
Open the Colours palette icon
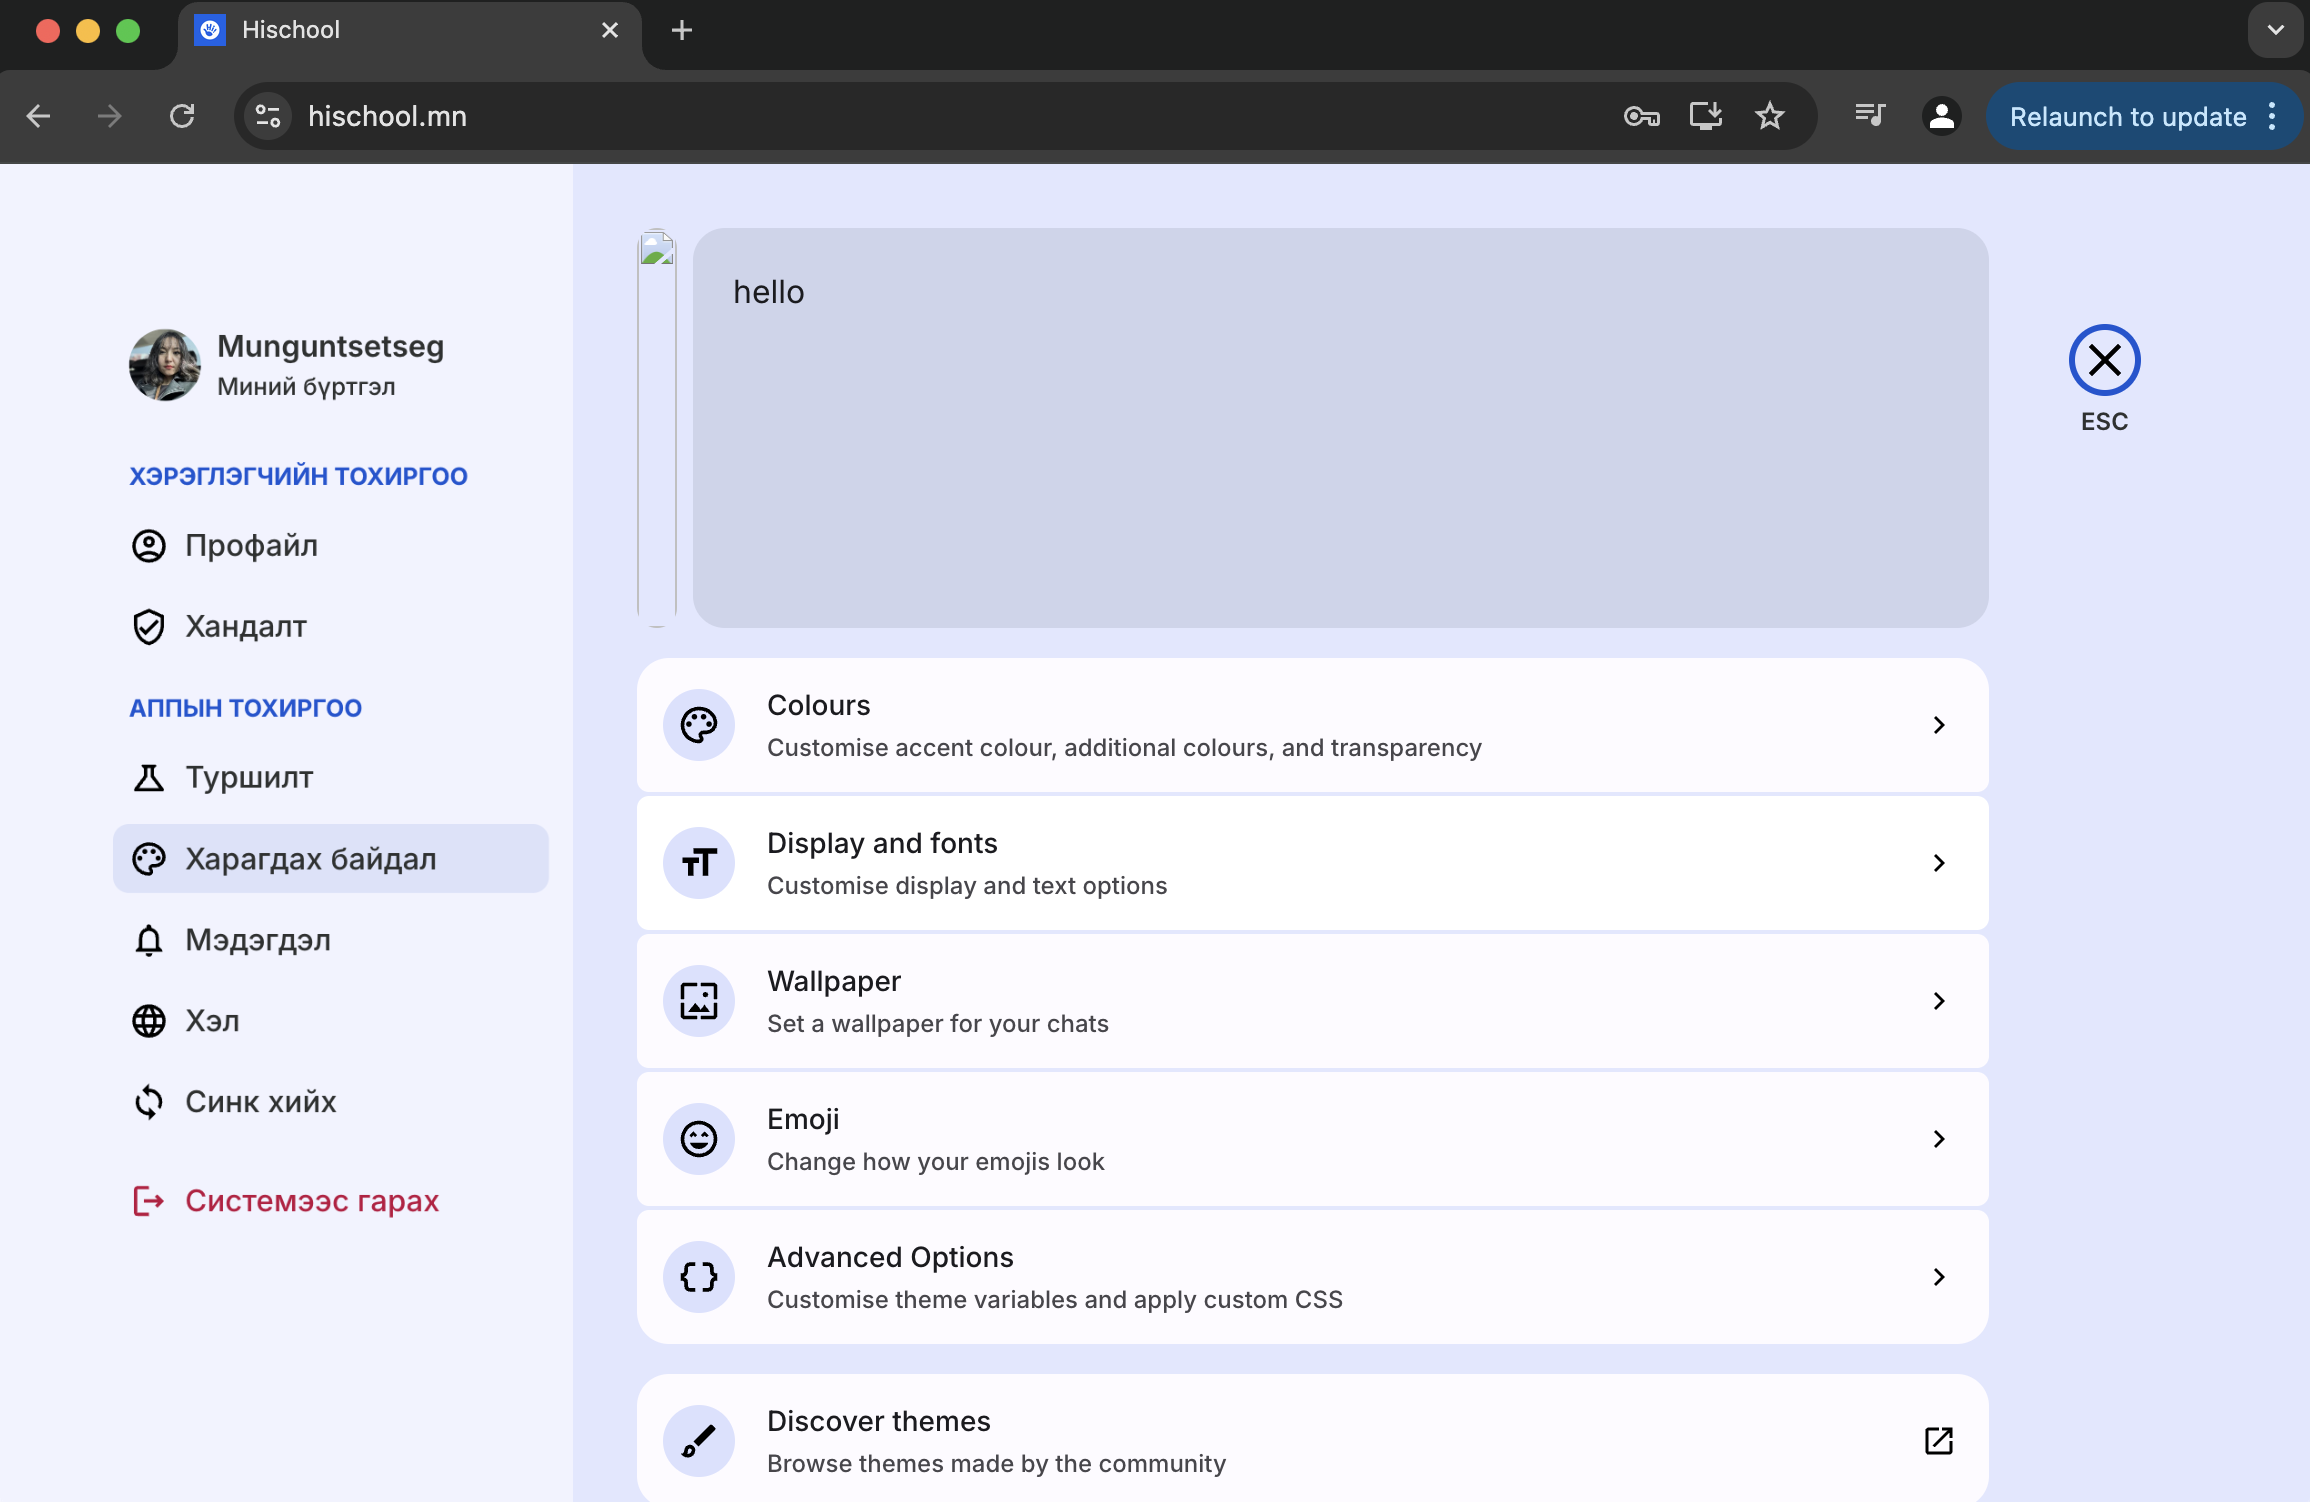pyautogui.click(x=697, y=725)
